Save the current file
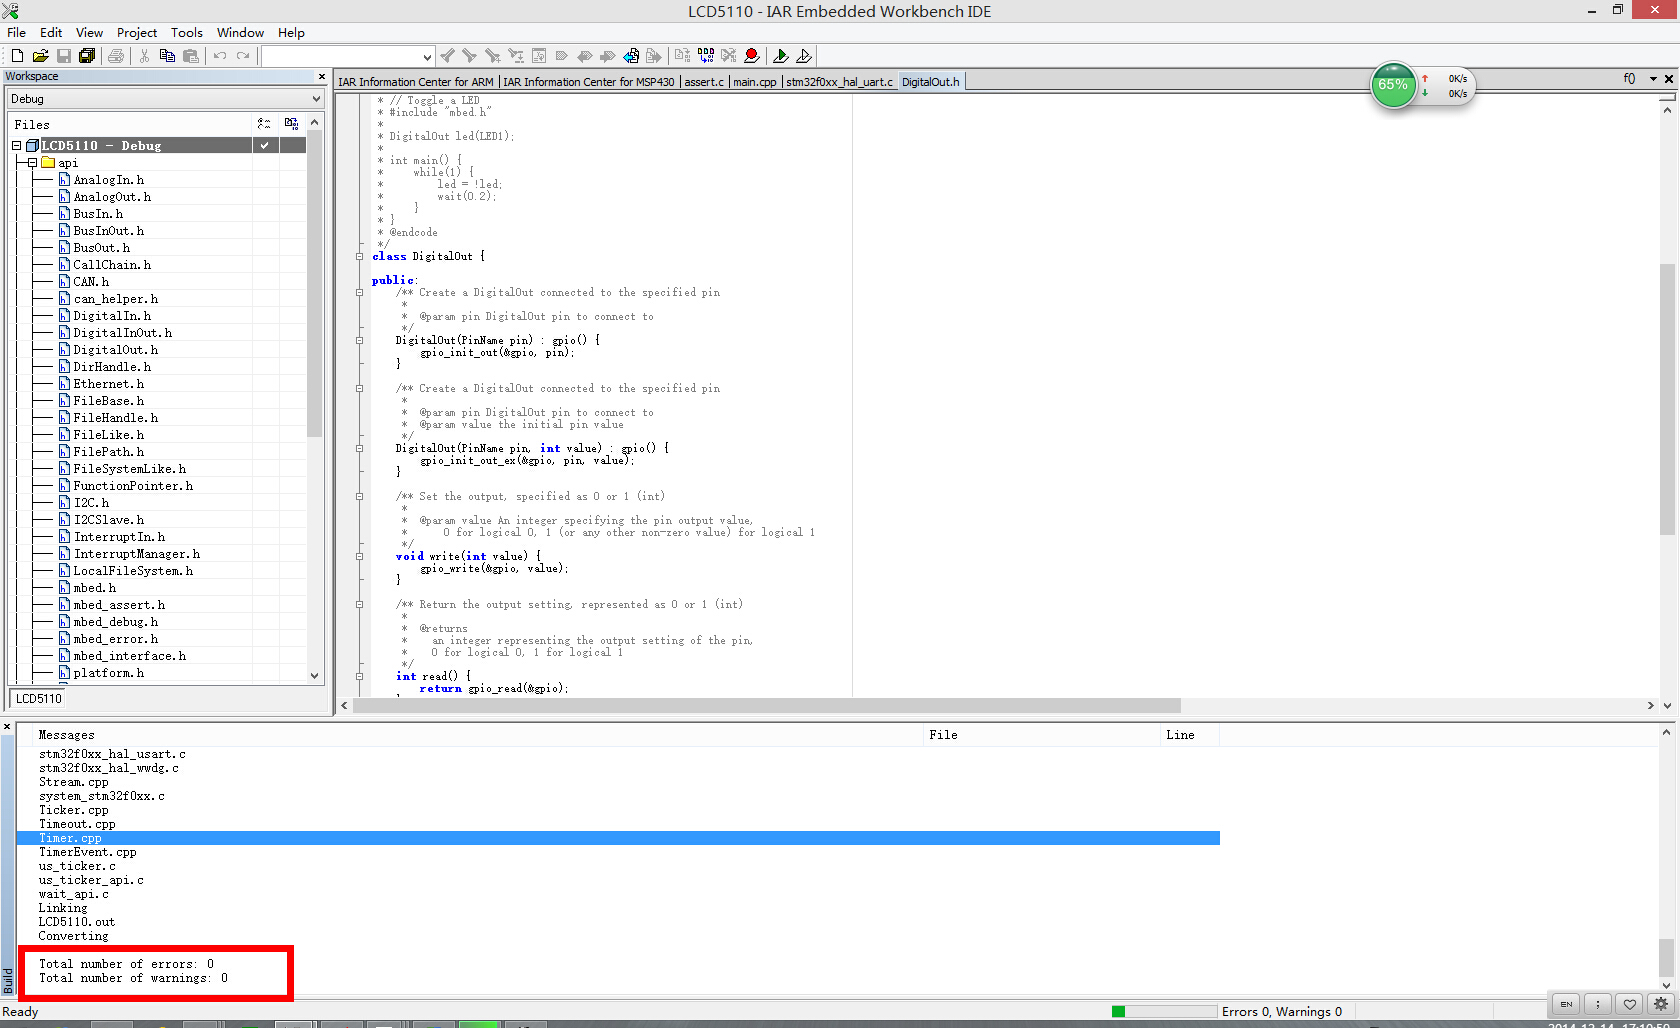Screen dimensions: 1680x1028 pyautogui.click(x=64, y=56)
